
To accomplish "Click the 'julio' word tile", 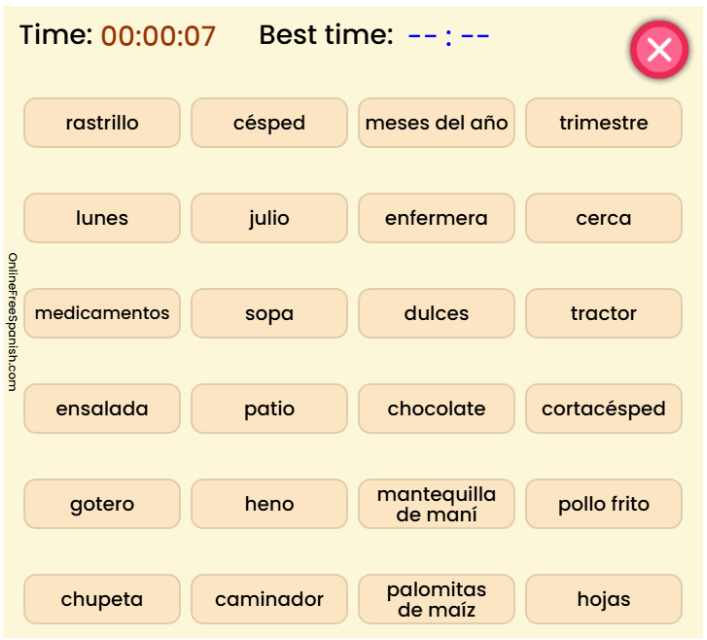I will coord(269,218).
